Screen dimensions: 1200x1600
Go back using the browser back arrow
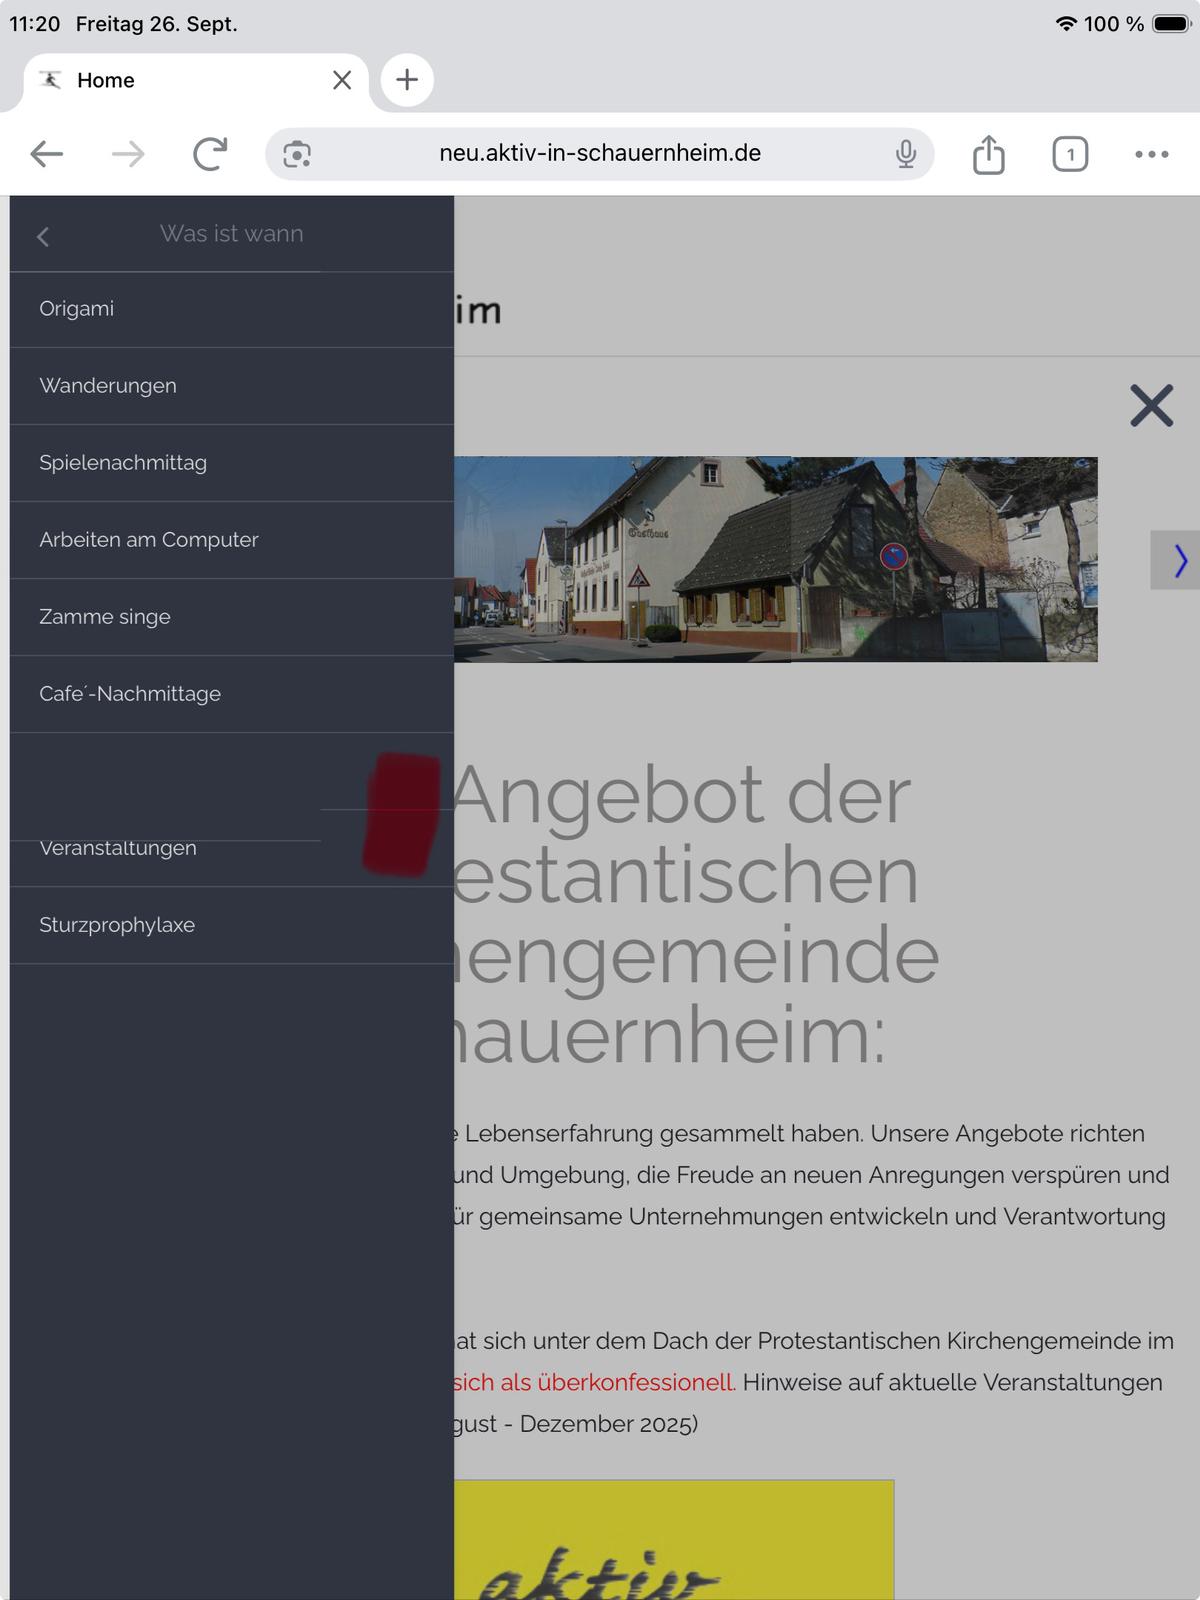[47, 154]
